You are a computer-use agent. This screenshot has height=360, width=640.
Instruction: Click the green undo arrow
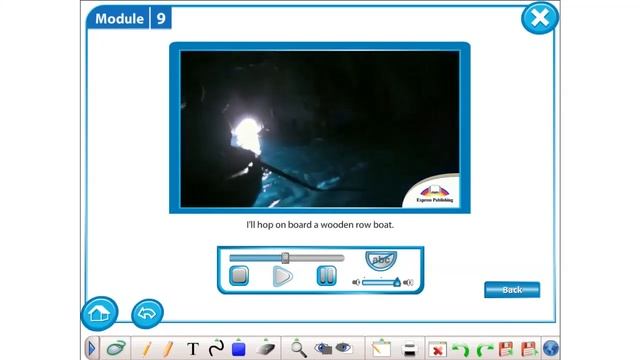(x=461, y=350)
